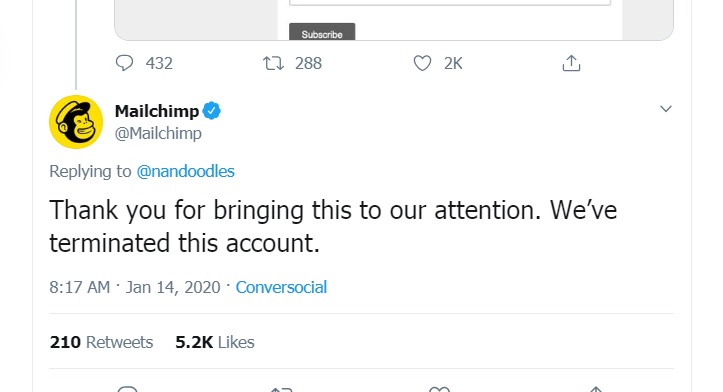The width and height of the screenshot is (723, 392).
Task: Open the @nandoodles profile link
Action: point(185,172)
